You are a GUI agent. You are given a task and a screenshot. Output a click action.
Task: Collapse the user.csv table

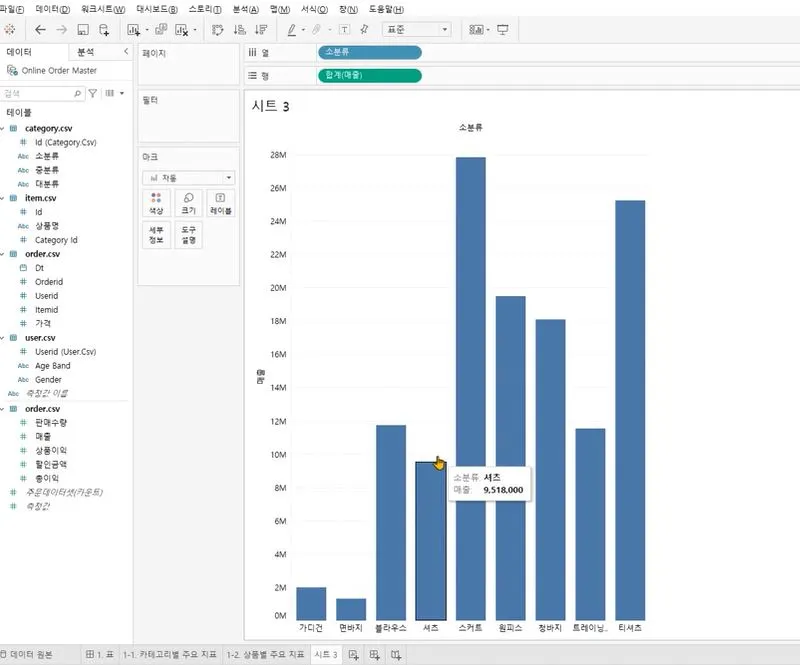[x=3, y=338]
